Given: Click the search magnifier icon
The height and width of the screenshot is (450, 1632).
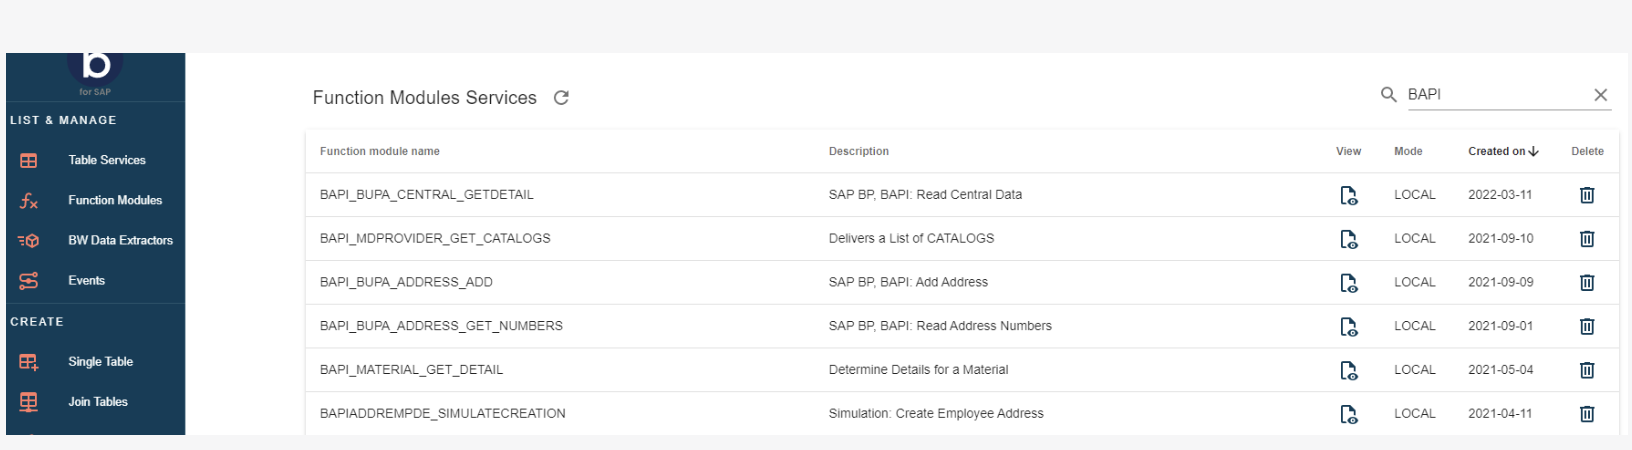Looking at the screenshot, I should tap(1388, 95).
